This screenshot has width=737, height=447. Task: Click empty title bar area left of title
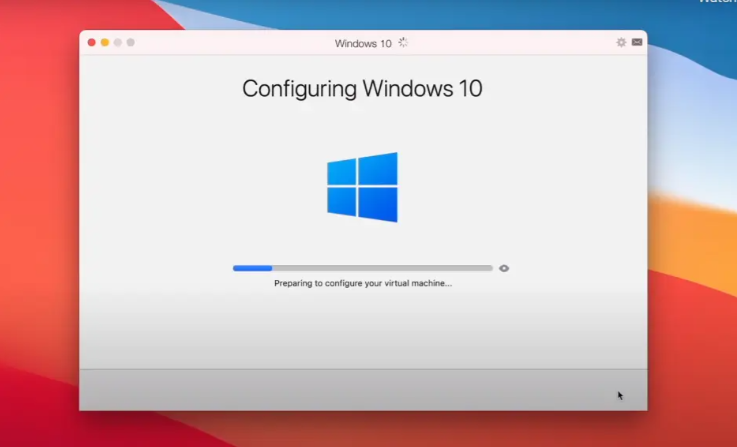[230, 43]
